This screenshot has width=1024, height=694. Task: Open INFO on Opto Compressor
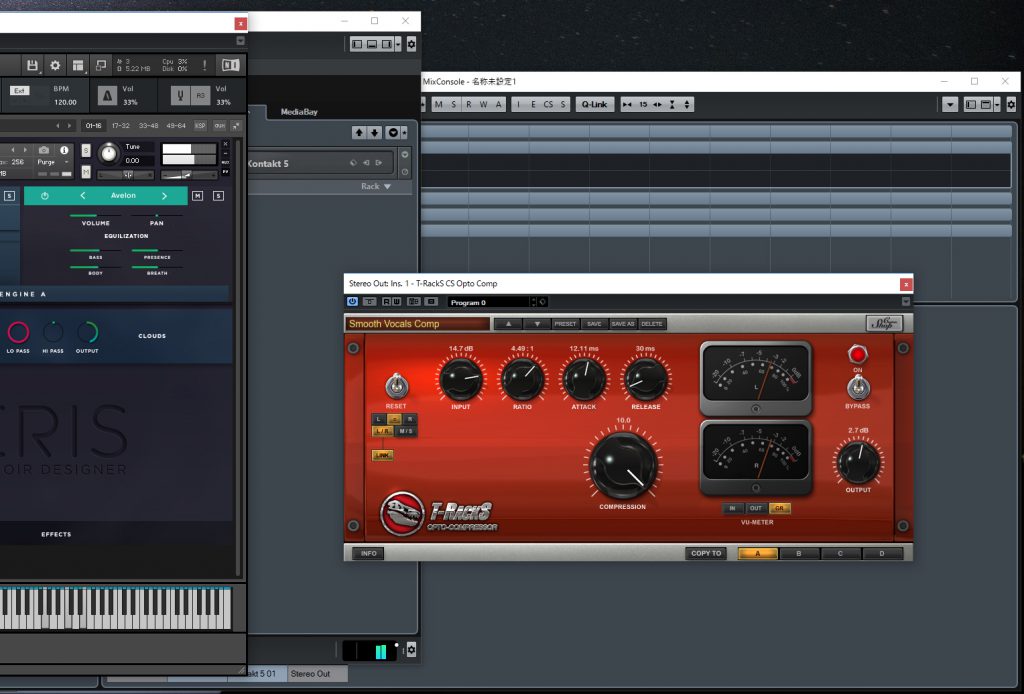click(x=368, y=554)
